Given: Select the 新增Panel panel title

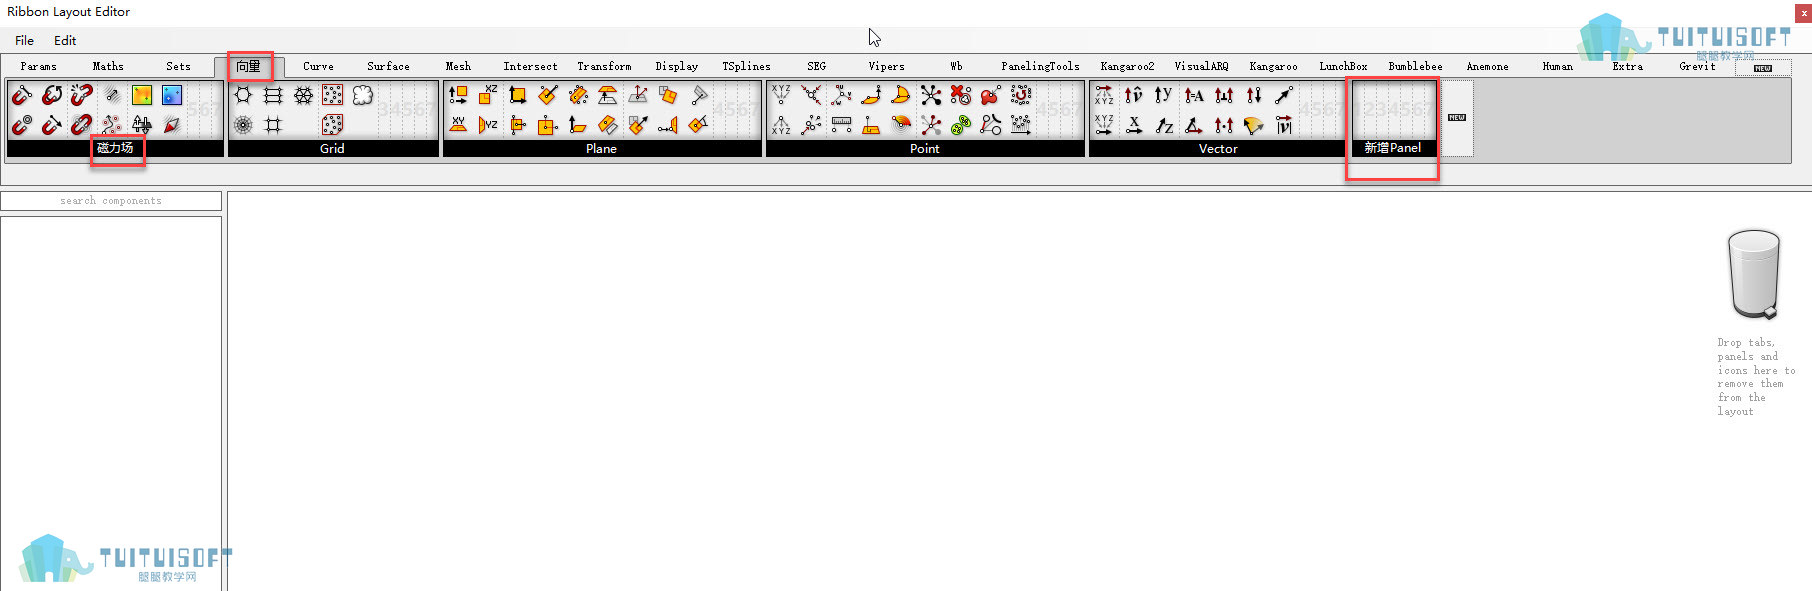Looking at the screenshot, I should [x=1392, y=148].
